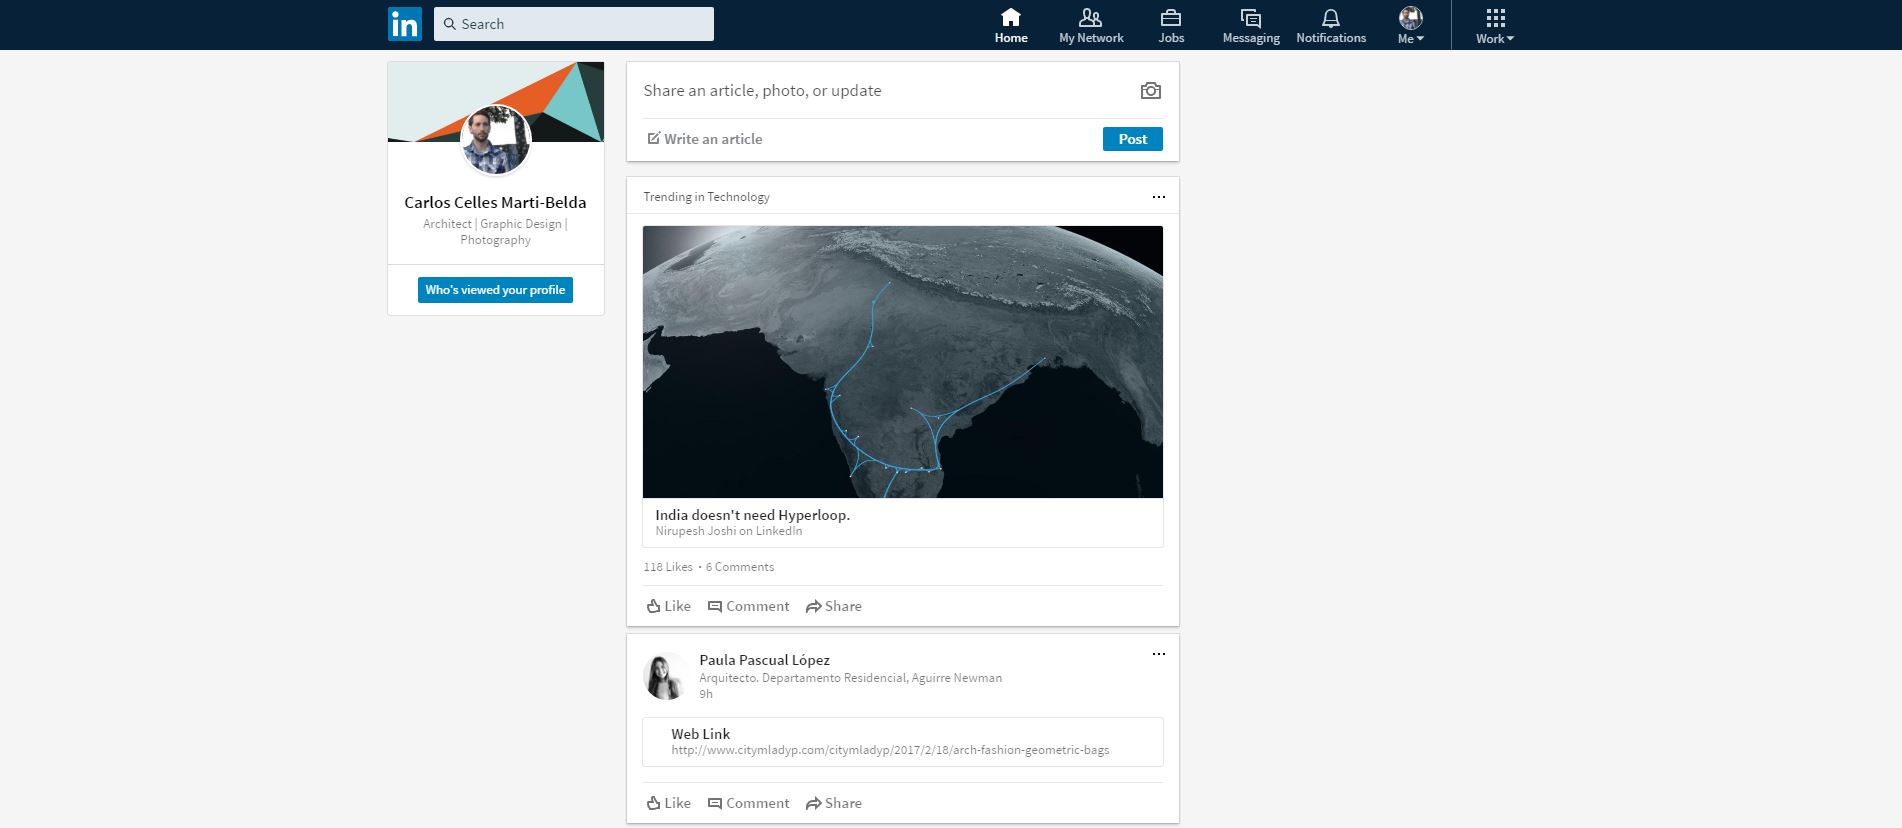Click the Who's viewed your profile button
1902x828 pixels.
495,290
